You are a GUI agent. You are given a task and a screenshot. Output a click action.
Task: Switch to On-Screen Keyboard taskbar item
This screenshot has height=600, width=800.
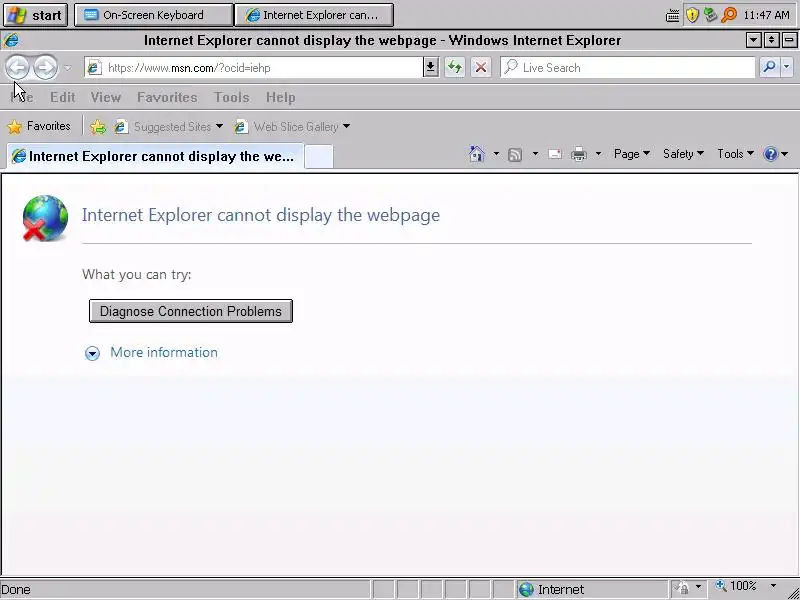click(x=154, y=15)
